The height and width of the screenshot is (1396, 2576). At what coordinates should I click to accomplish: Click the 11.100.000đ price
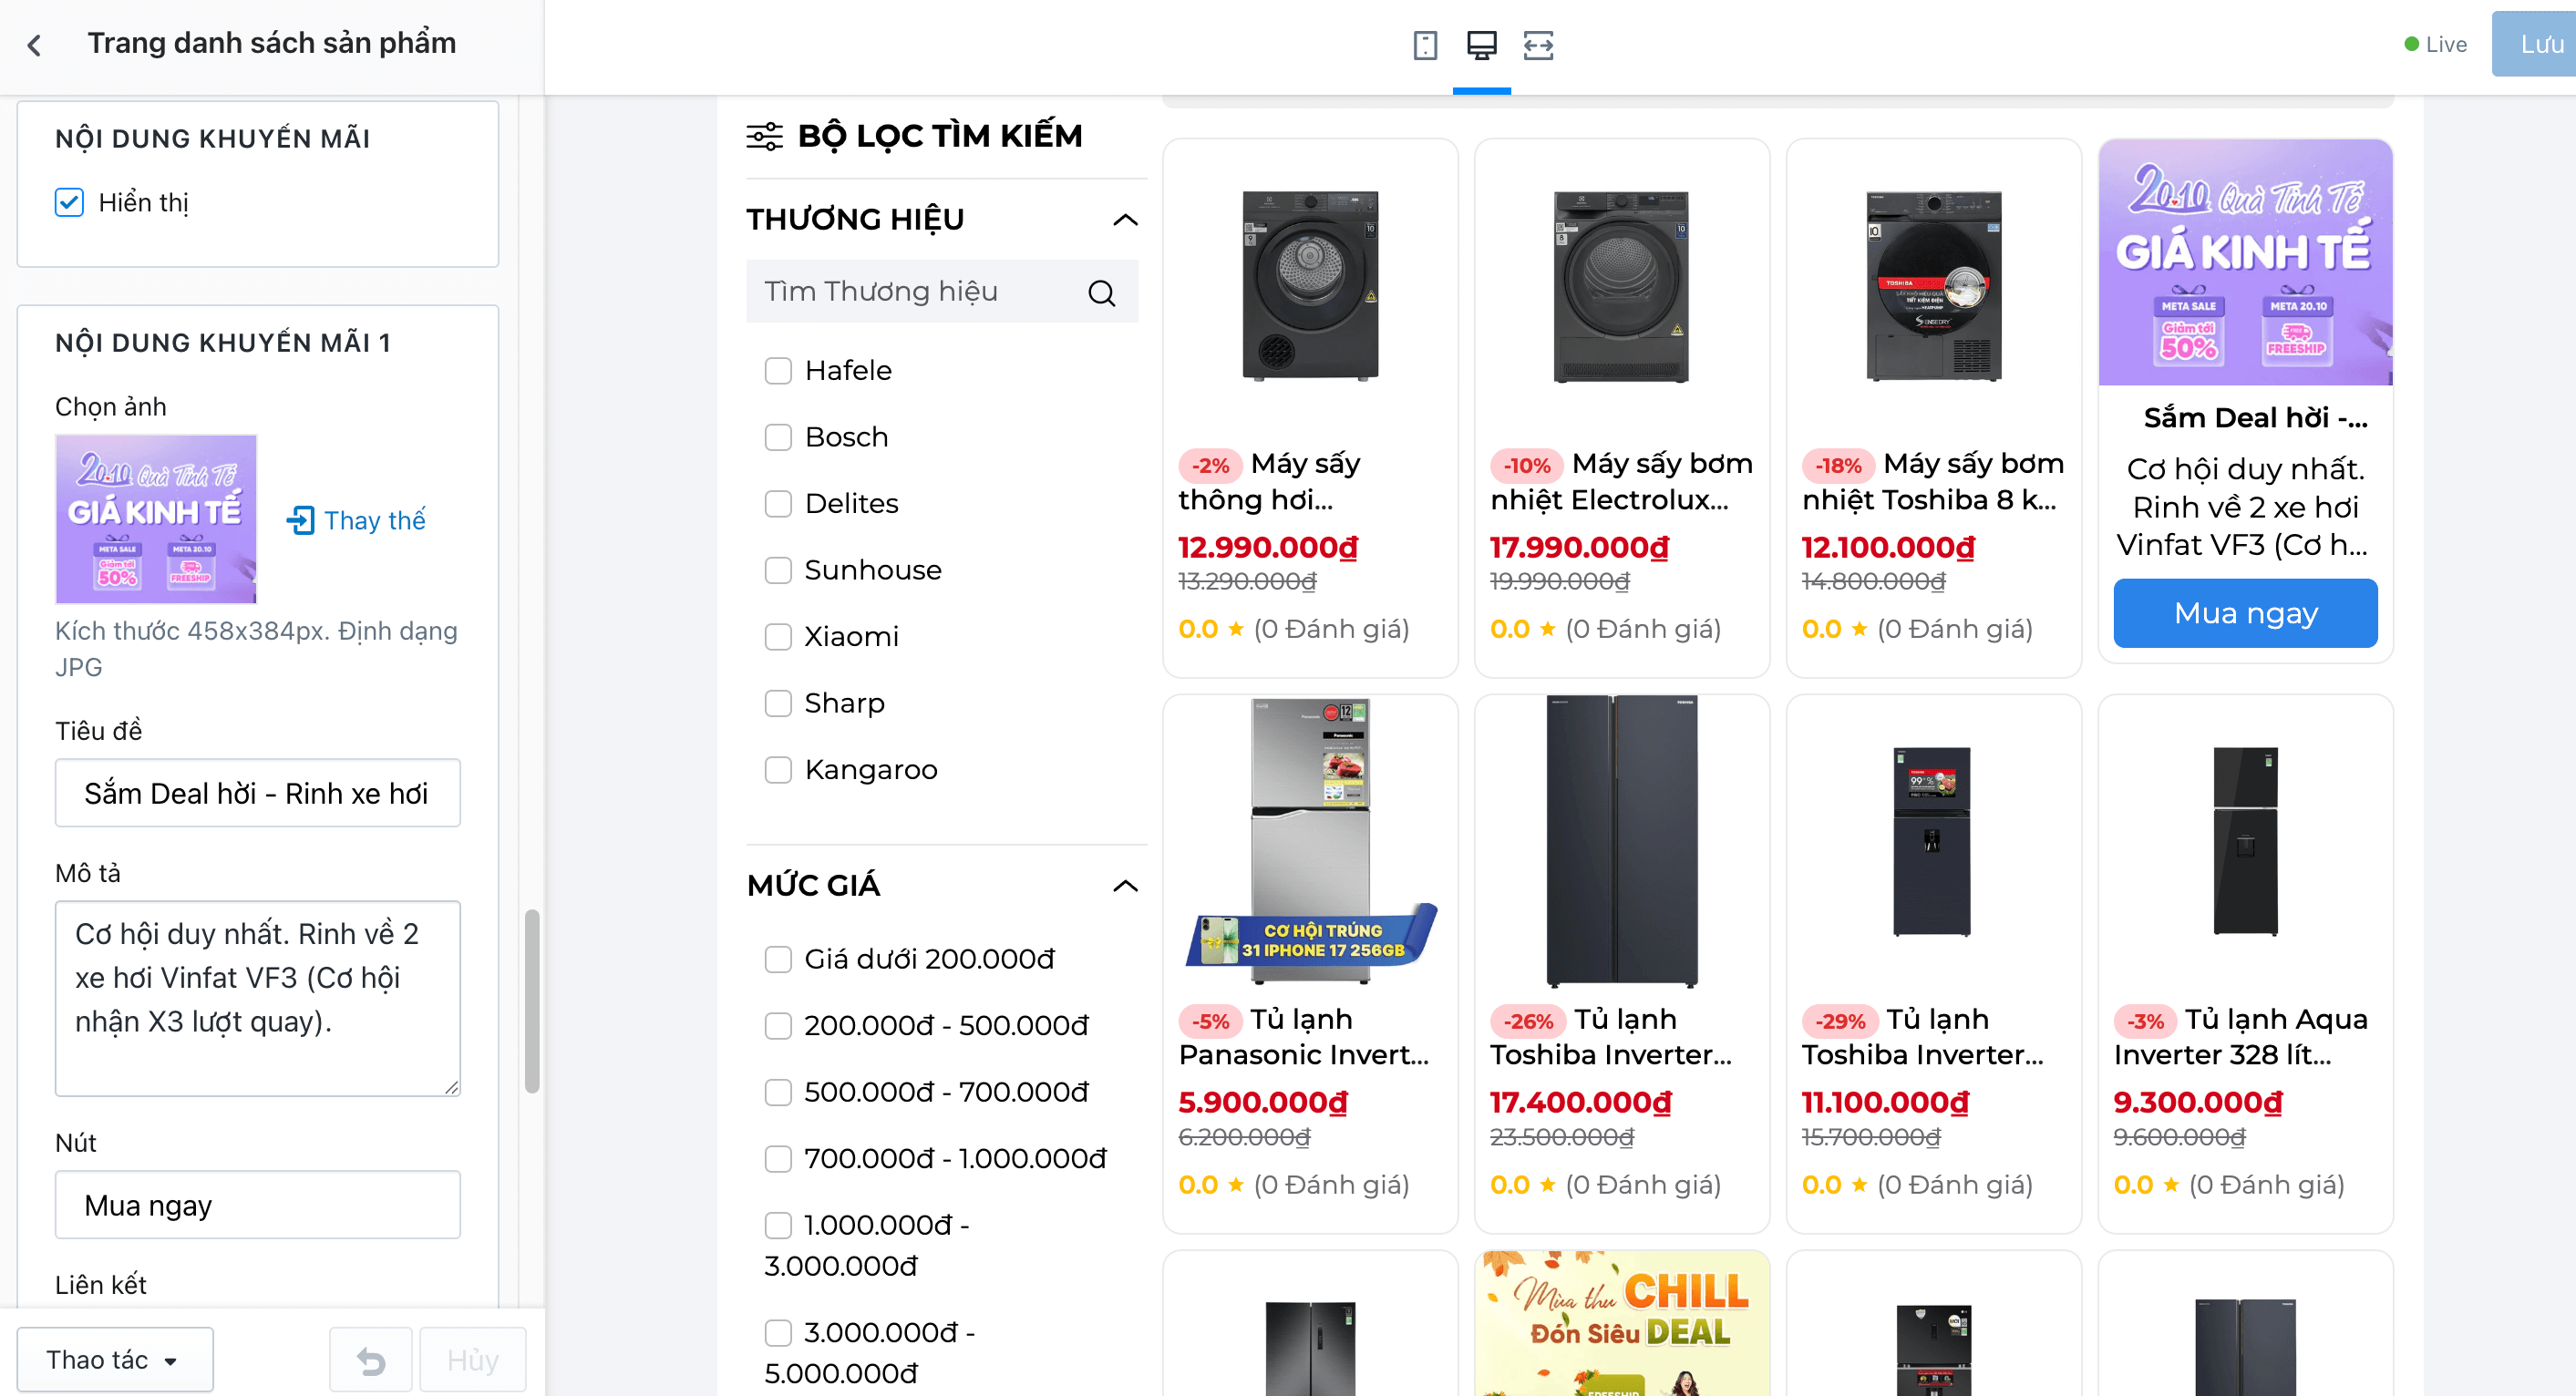pyautogui.click(x=1885, y=1103)
